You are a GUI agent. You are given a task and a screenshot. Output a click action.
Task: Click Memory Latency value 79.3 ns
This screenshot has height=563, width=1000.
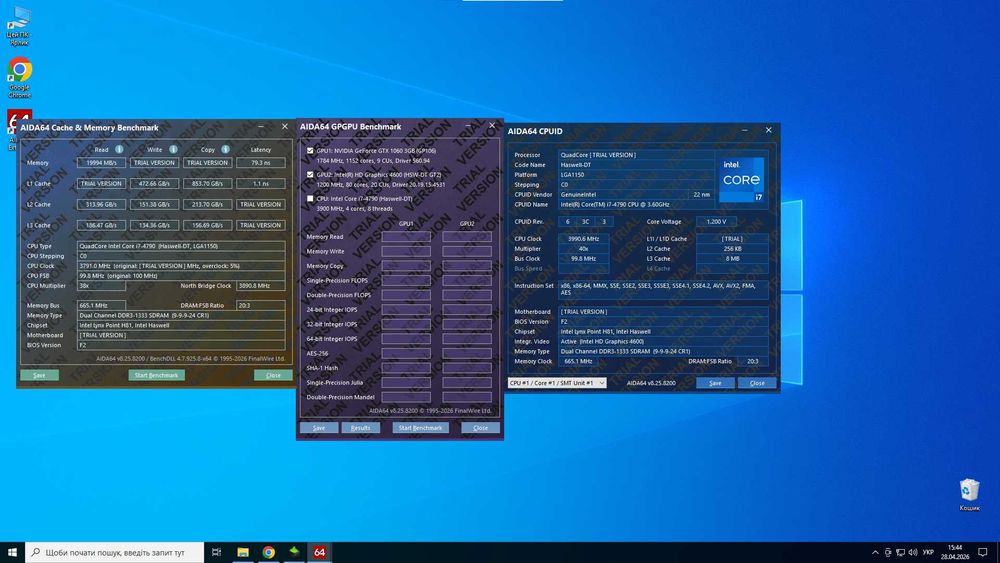tap(260, 163)
